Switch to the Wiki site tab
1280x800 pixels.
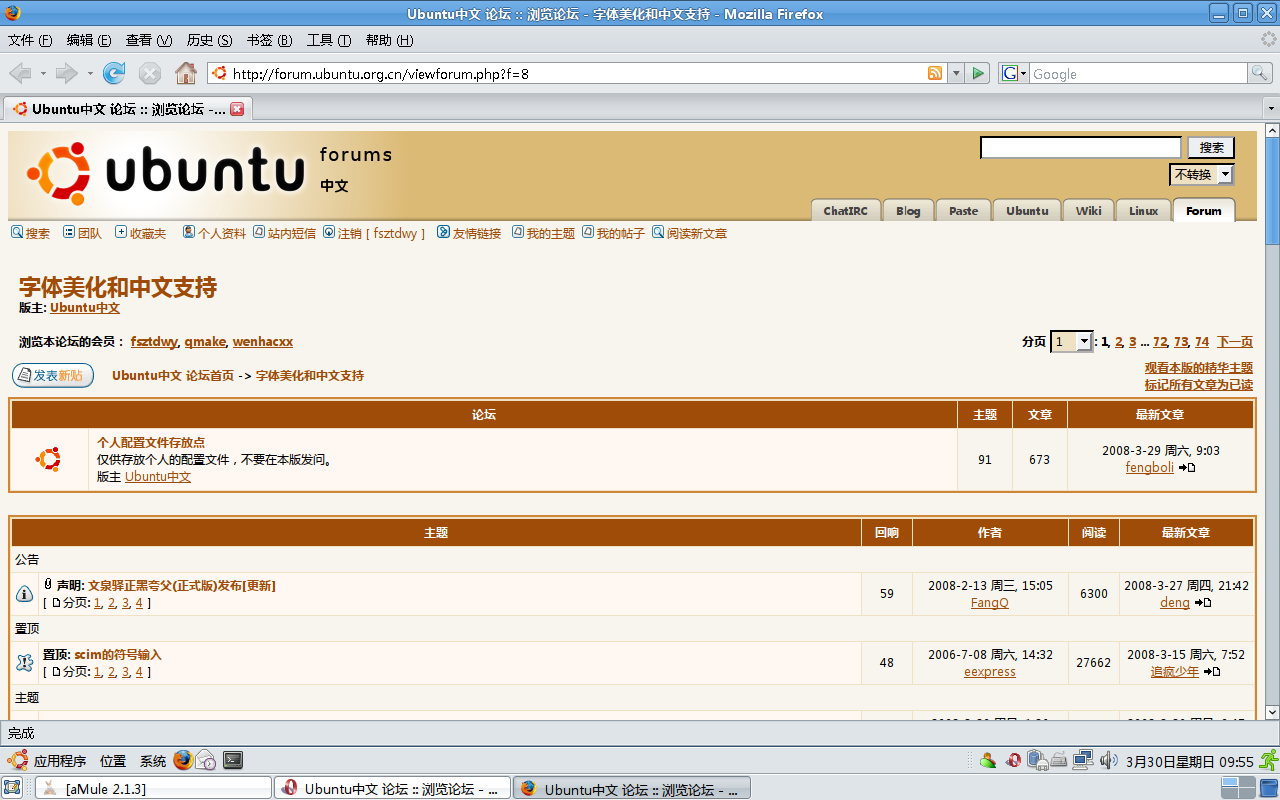click(x=1088, y=210)
